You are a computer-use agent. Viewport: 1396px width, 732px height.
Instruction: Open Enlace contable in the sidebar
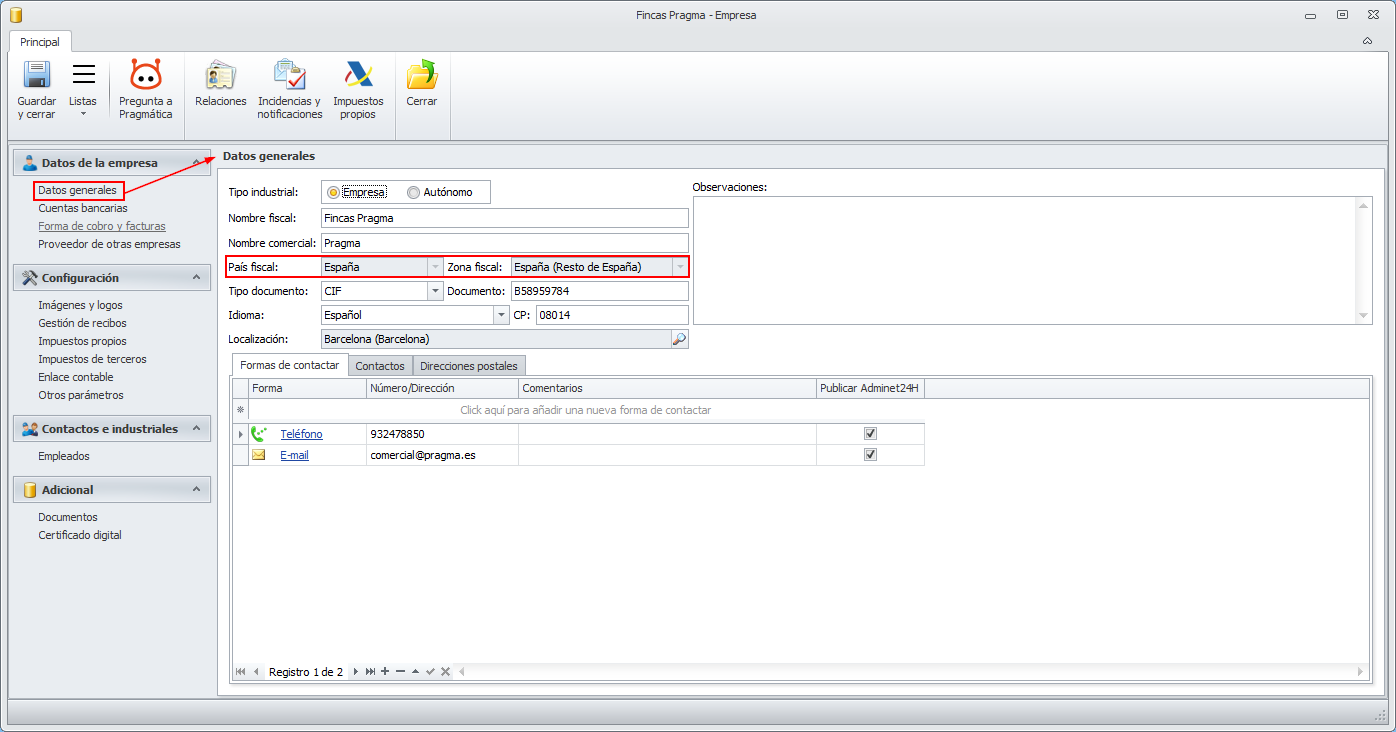tap(76, 377)
